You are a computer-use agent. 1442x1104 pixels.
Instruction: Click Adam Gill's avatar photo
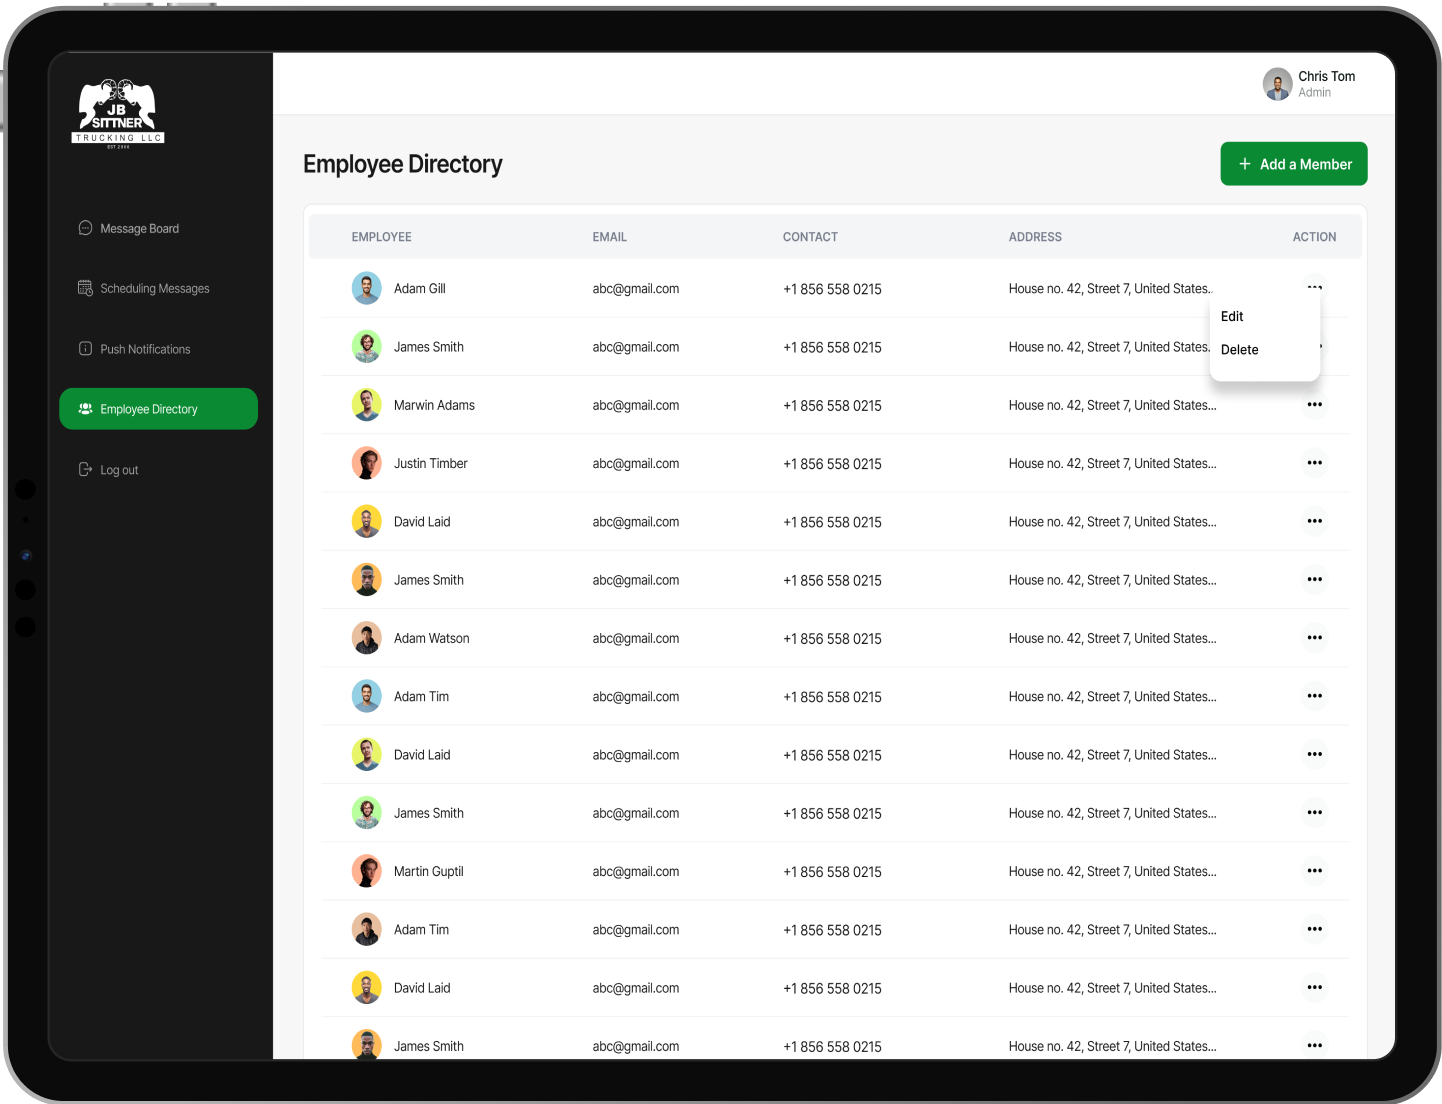(x=367, y=289)
